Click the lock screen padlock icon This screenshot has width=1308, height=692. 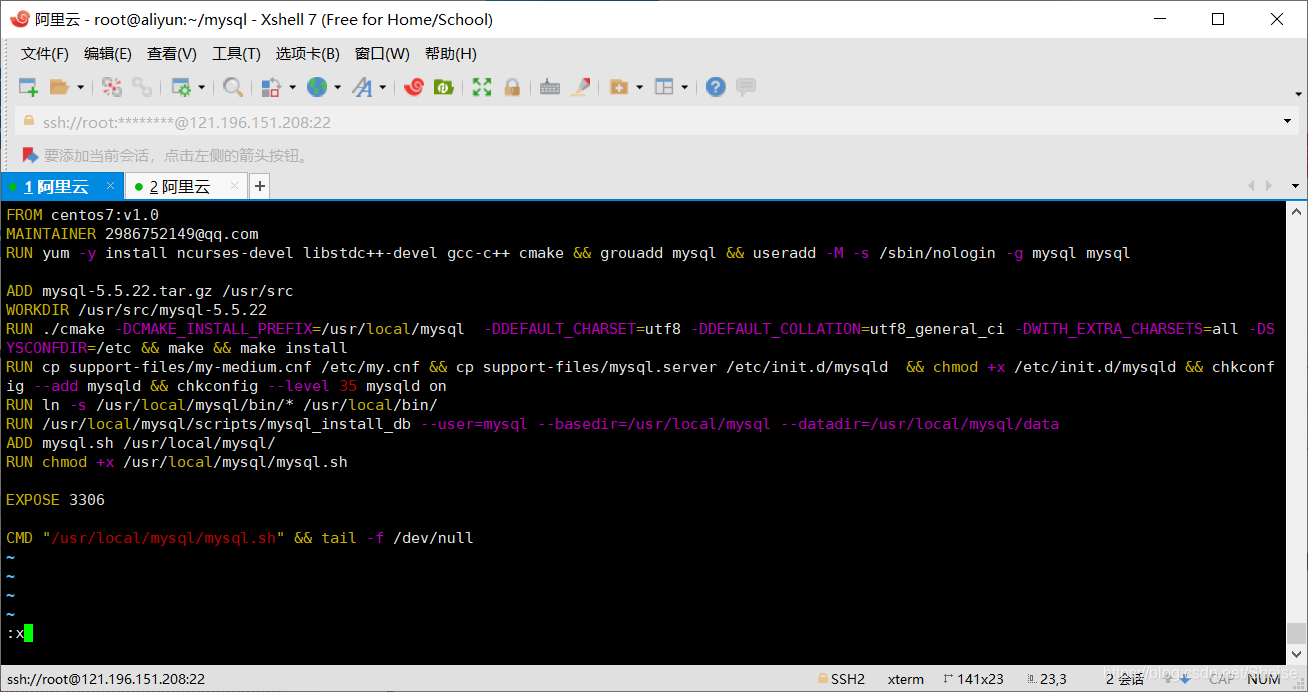click(511, 87)
